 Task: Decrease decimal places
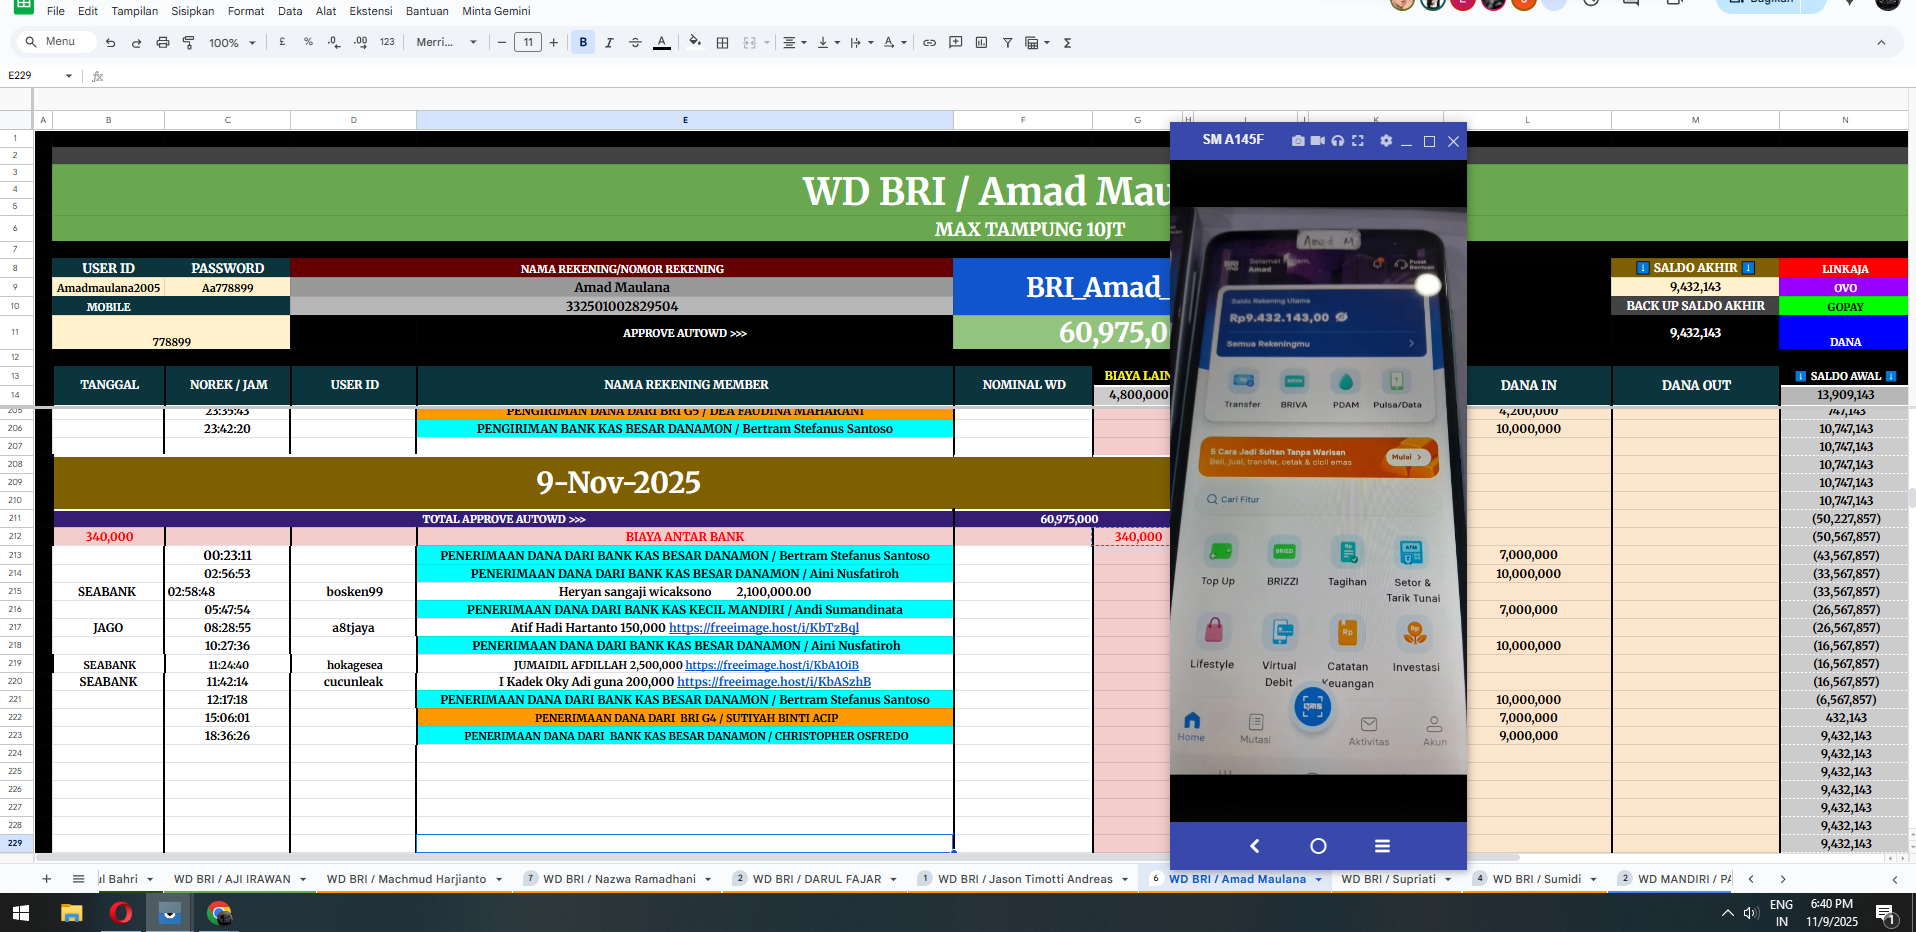click(x=334, y=42)
